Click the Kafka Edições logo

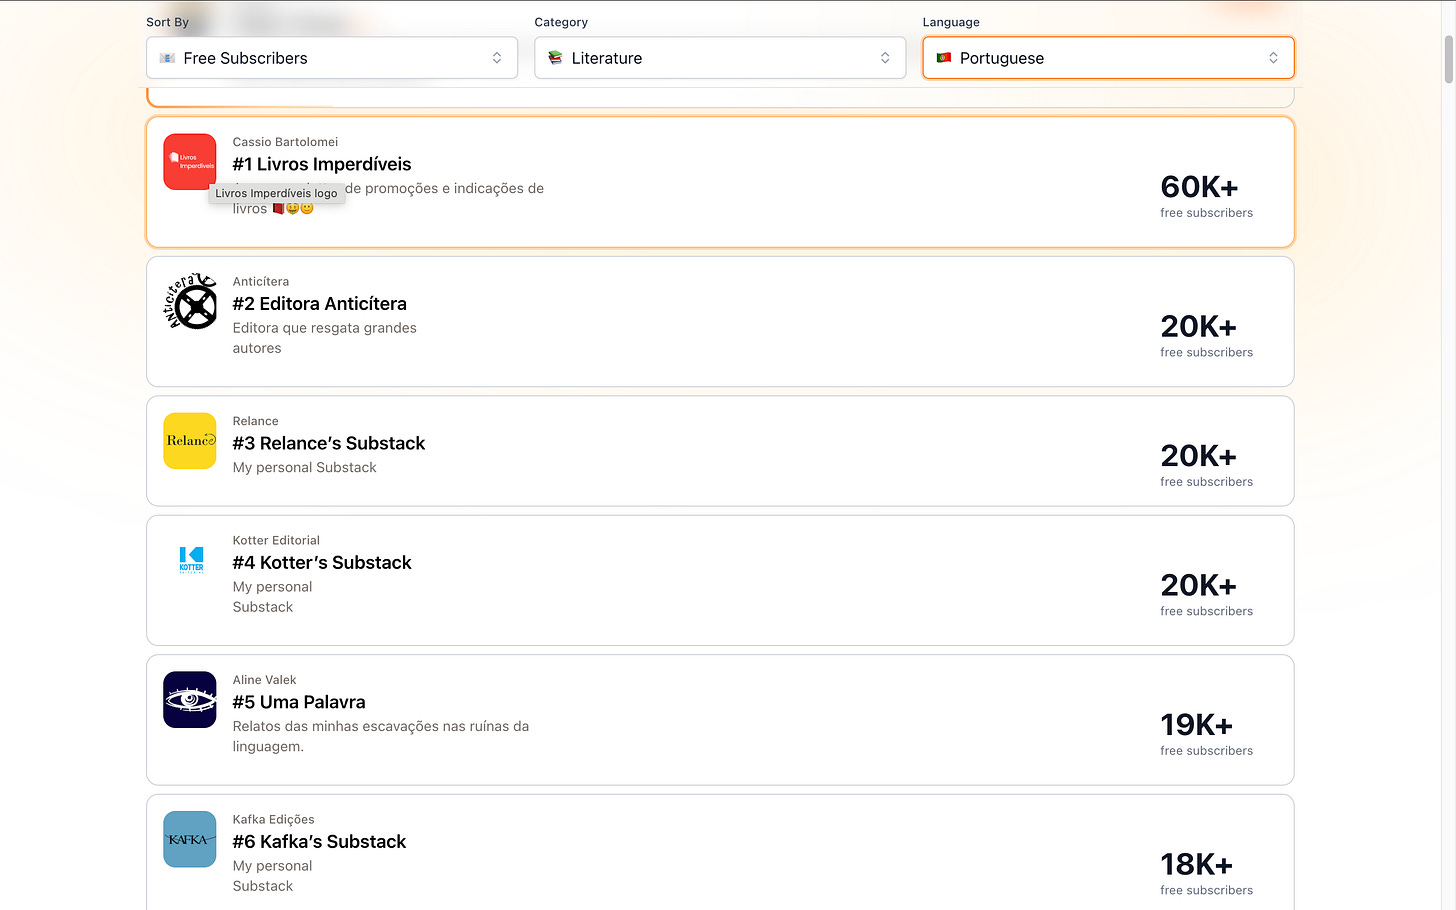click(190, 839)
